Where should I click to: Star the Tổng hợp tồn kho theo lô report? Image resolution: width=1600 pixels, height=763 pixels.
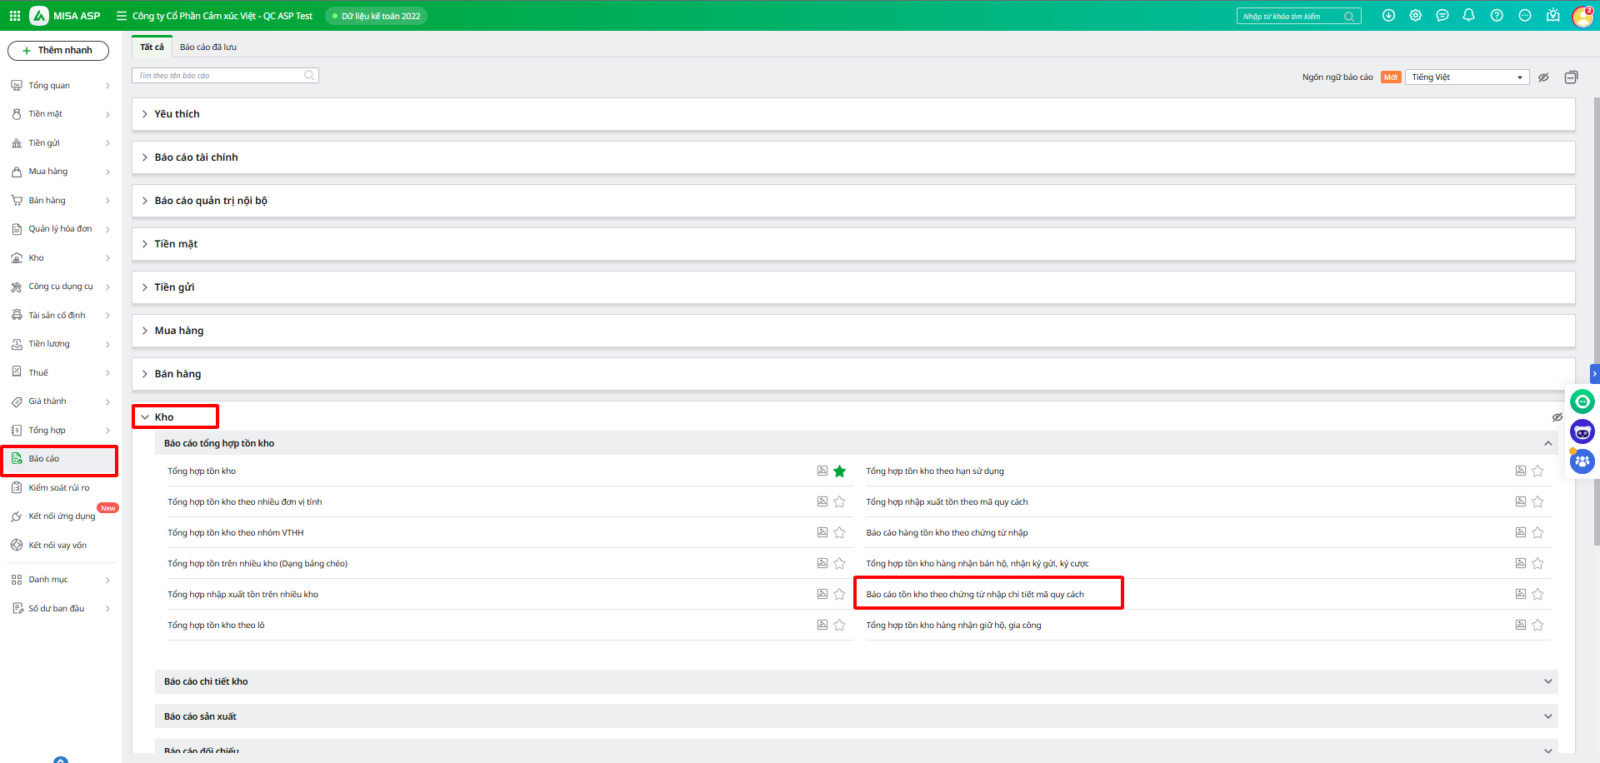840,625
